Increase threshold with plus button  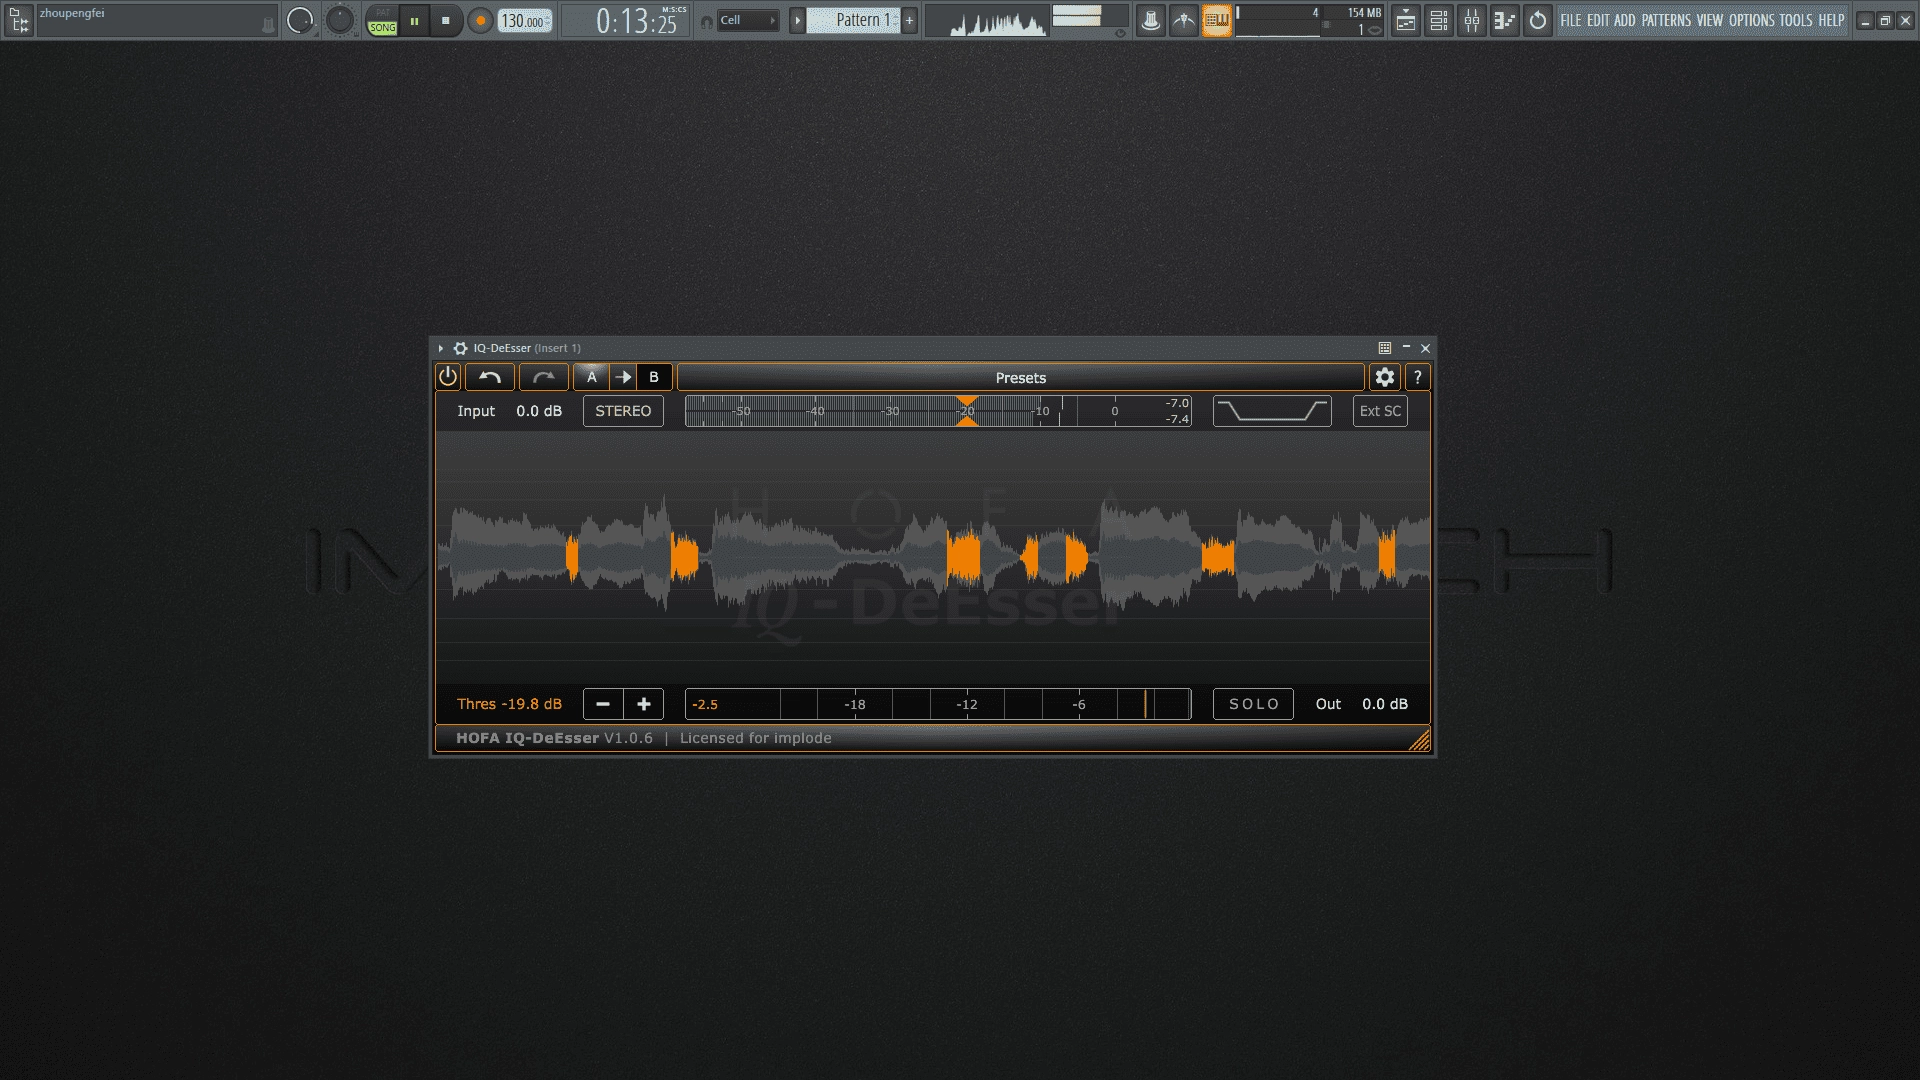click(644, 704)
